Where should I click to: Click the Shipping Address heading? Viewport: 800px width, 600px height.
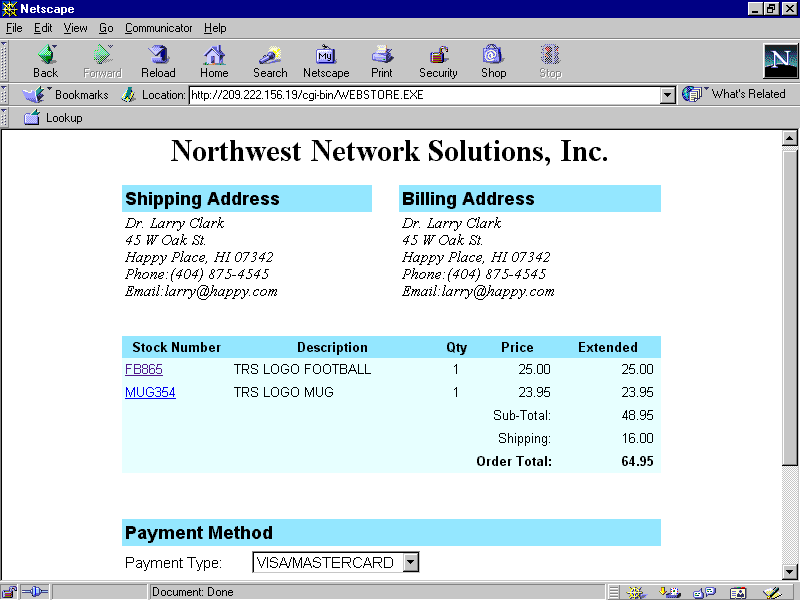pyautogui.click(x=202, y=198)
